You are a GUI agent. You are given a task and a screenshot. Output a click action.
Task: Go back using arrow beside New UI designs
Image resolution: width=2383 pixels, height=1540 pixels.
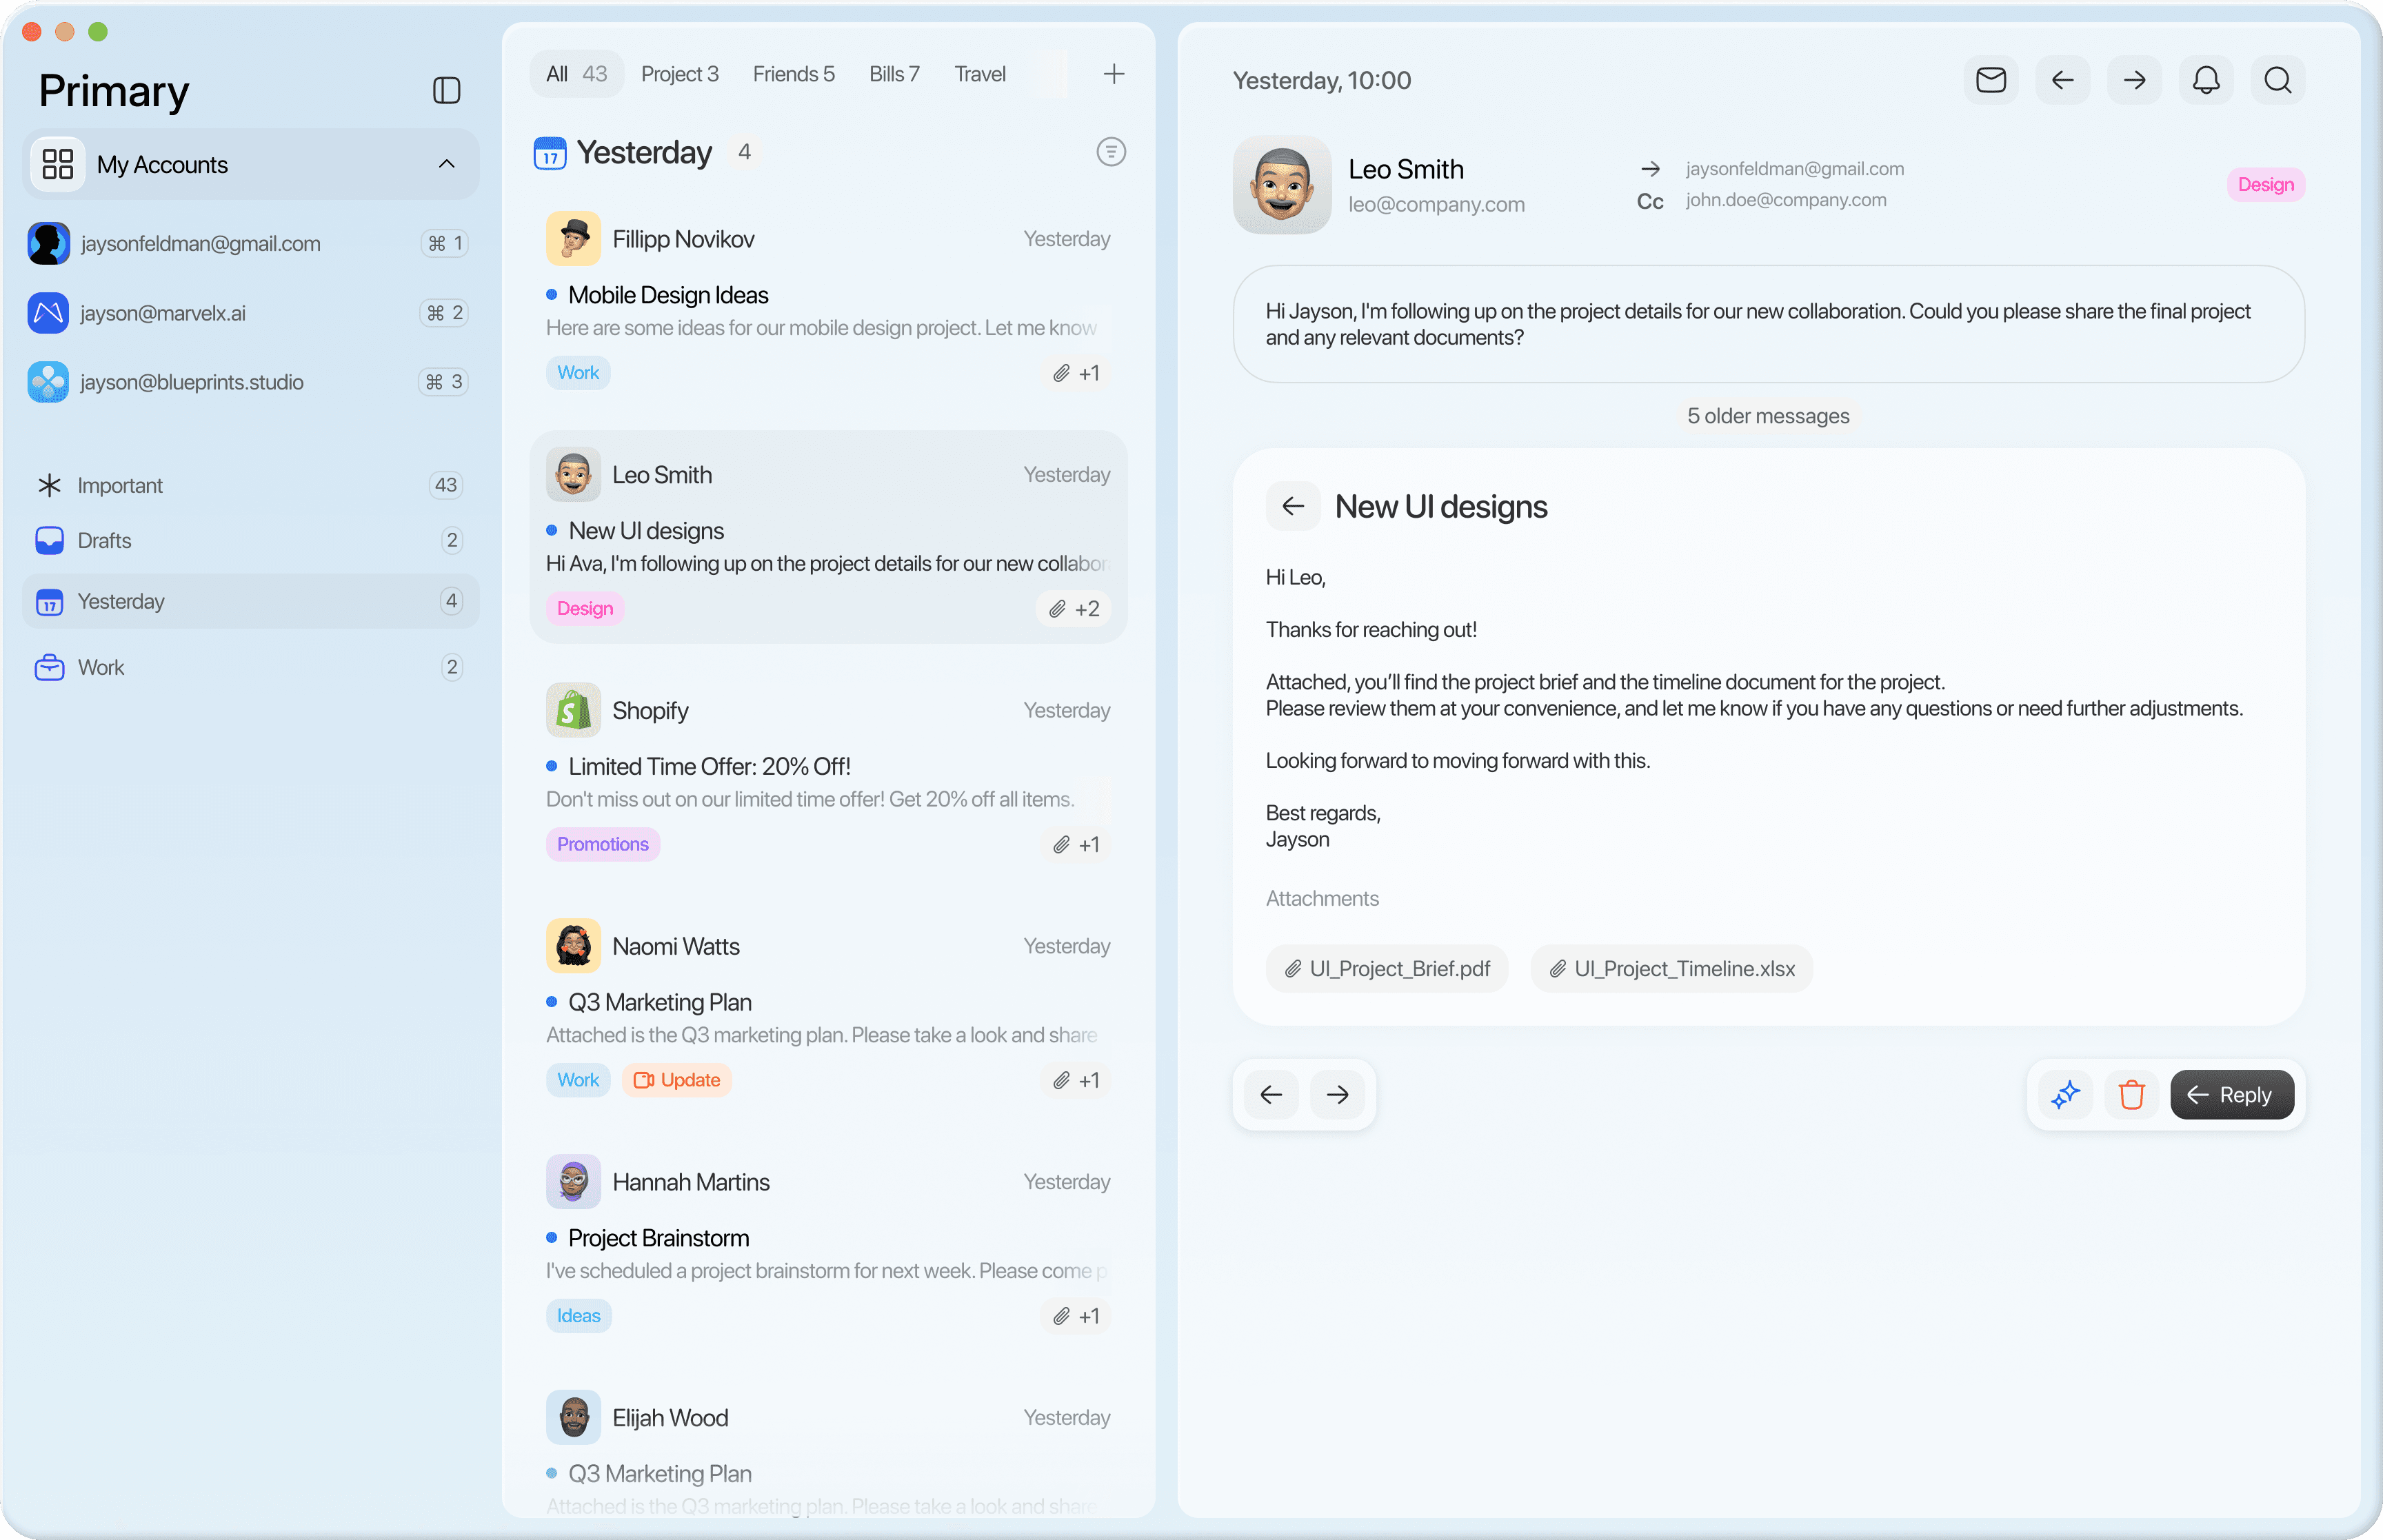[1292, 507]
